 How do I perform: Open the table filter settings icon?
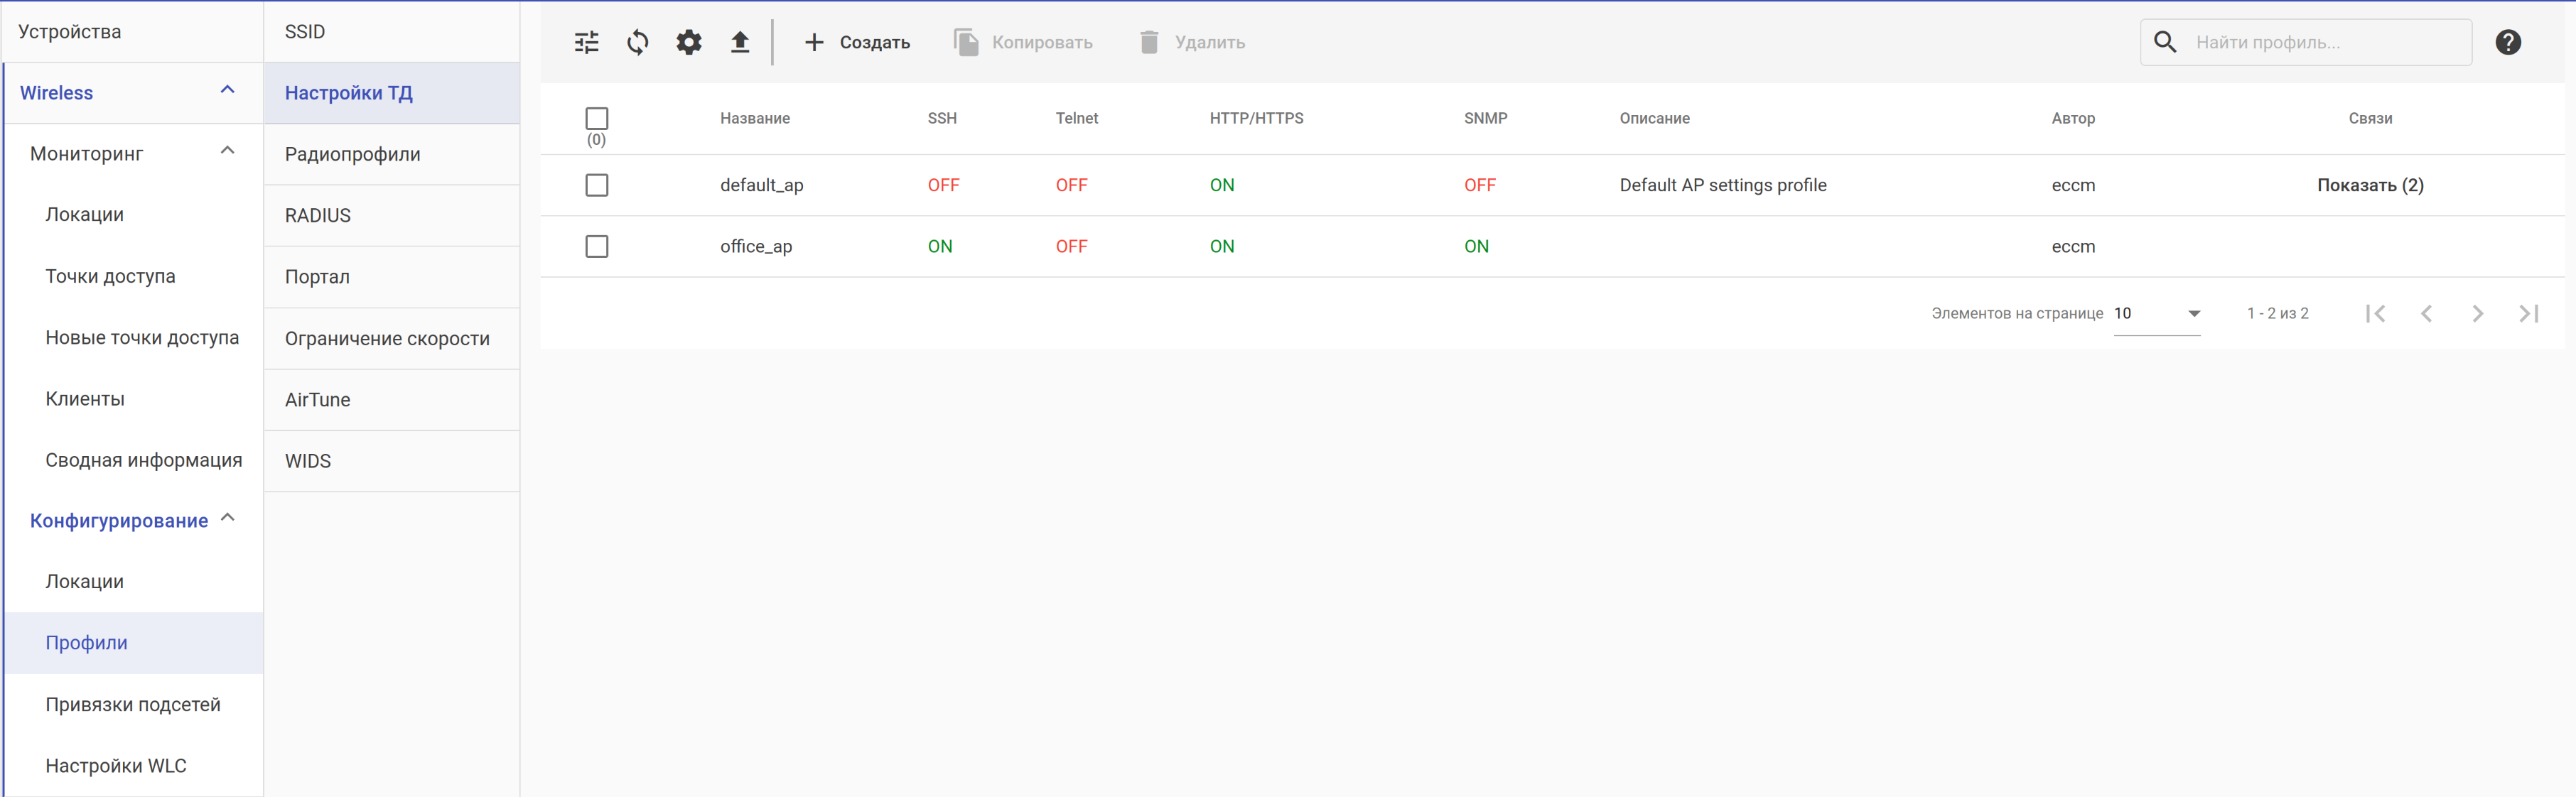(587, 42)
